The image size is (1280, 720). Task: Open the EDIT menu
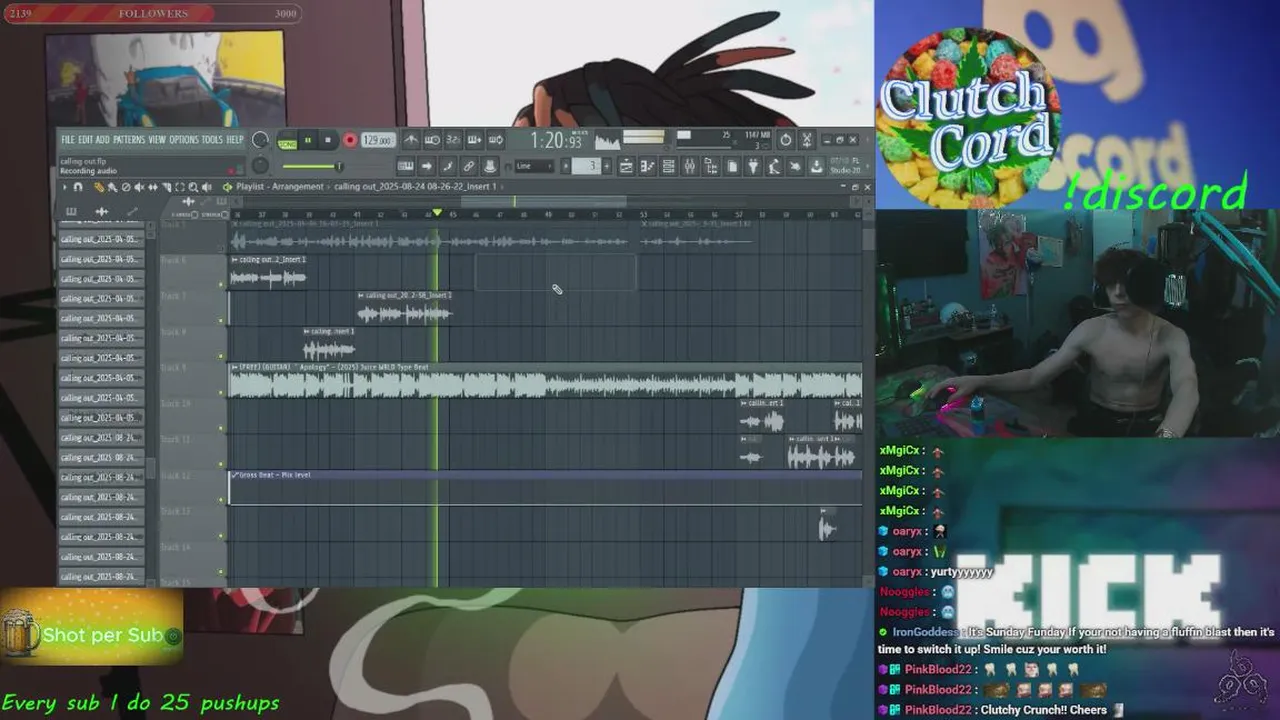[x=86, y=140]
